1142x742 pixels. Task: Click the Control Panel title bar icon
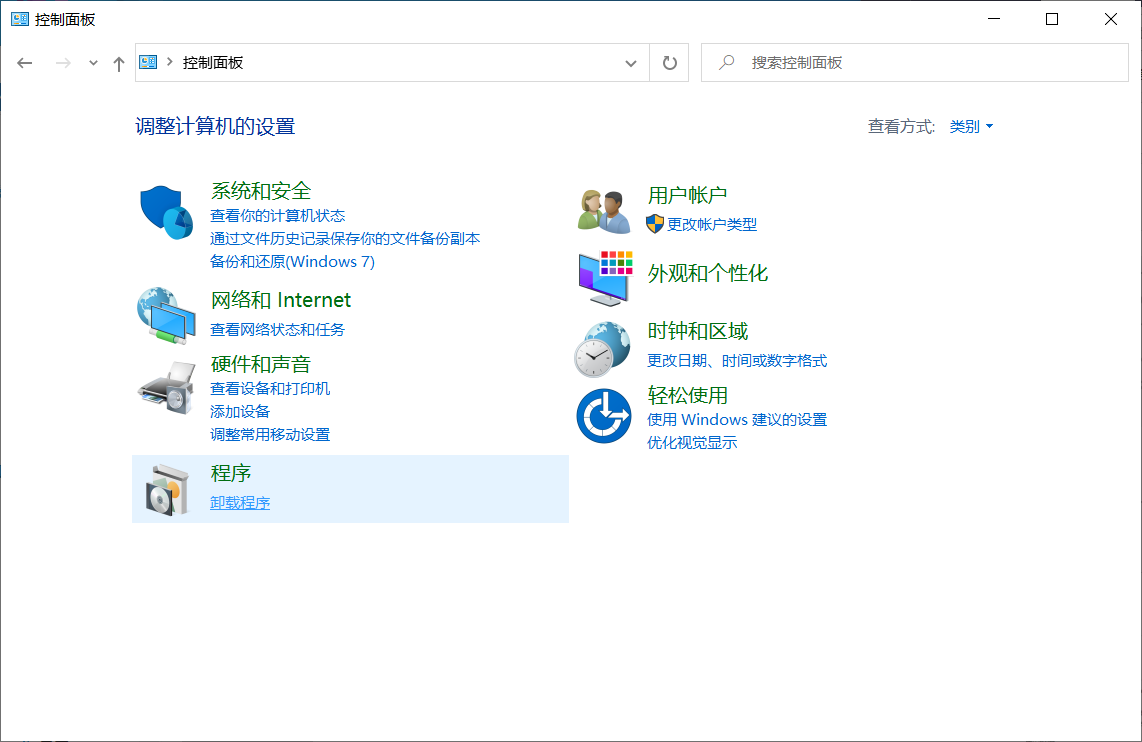(20, 19)
